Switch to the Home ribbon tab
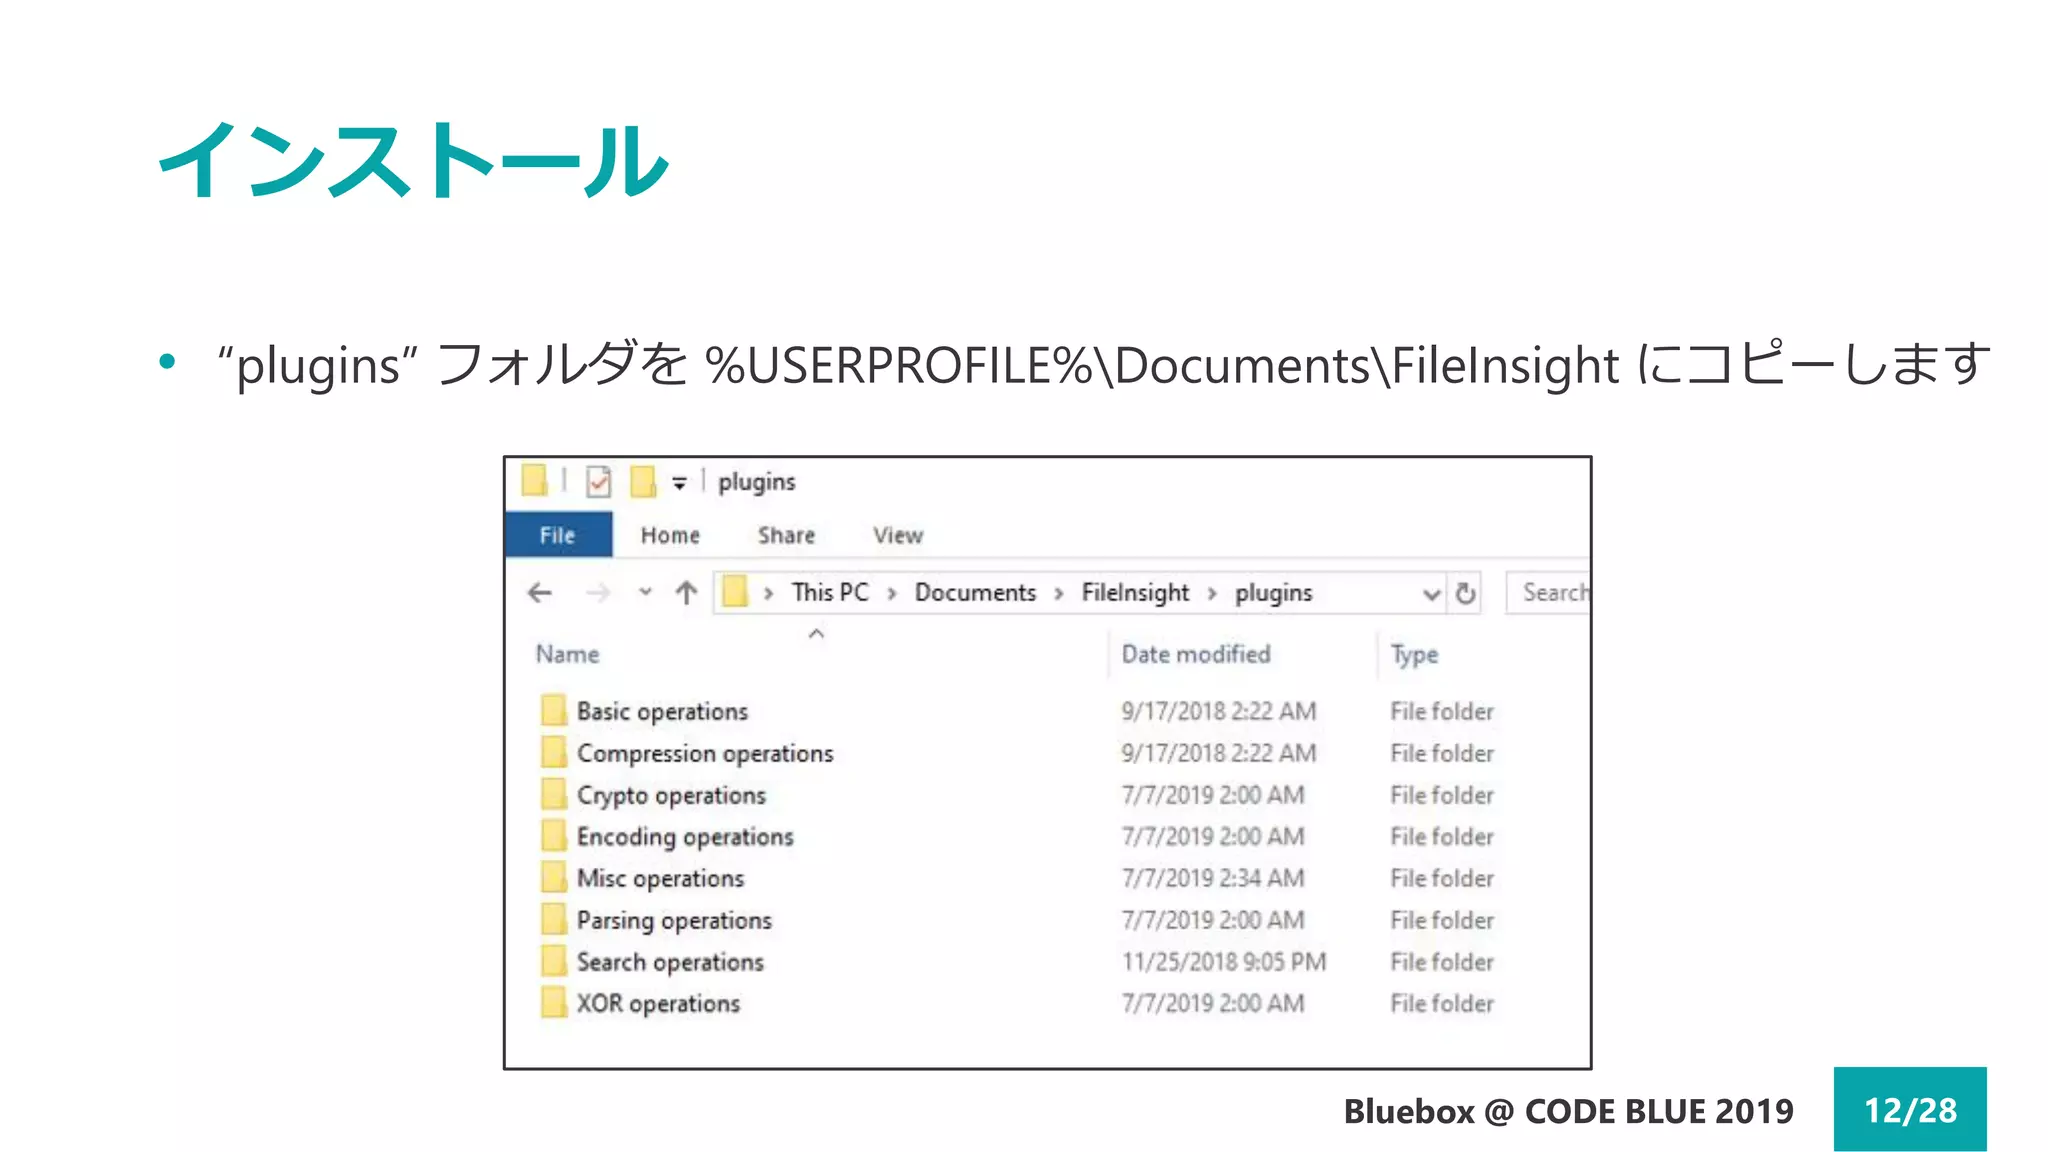 [x=670, y=535]
